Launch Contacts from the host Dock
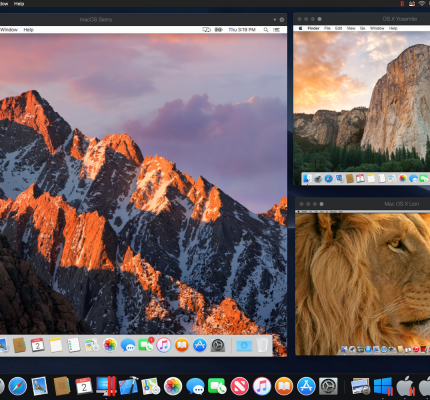The height and width of the screenshot is (400, 430). tap(62, 386)
